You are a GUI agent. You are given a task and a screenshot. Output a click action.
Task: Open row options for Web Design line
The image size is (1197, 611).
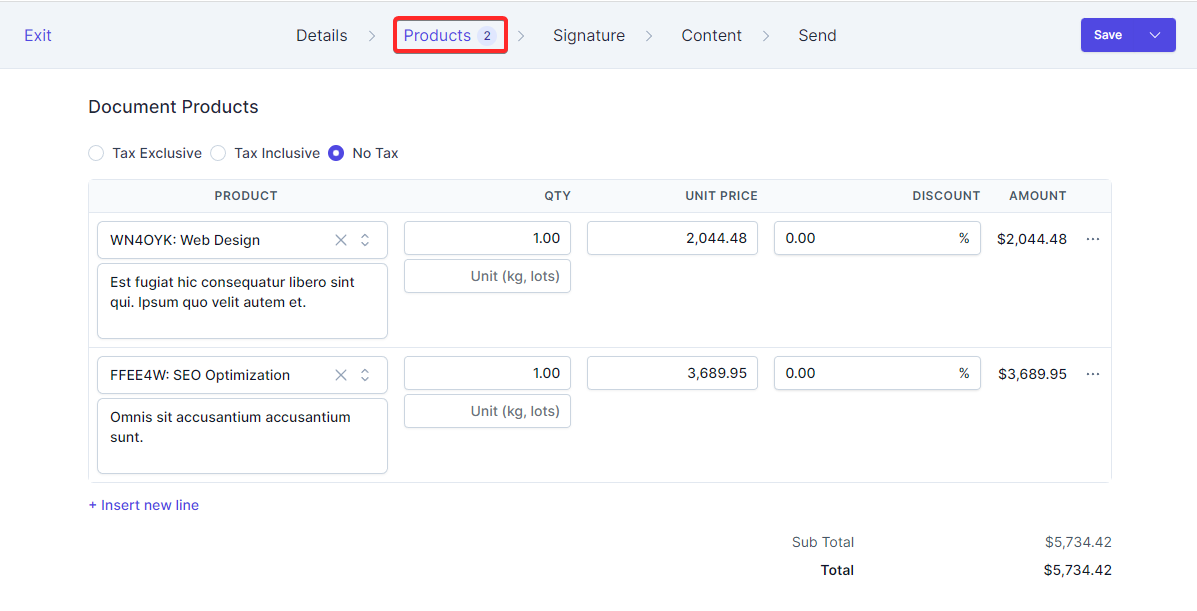point(1092,239)
